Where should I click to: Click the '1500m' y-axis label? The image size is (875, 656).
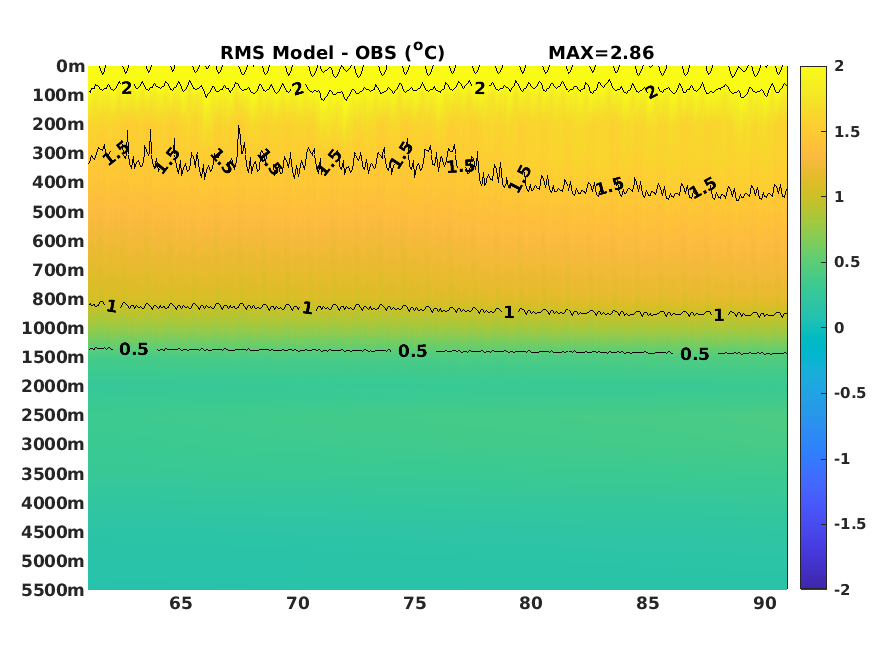(x=53, y=357)
